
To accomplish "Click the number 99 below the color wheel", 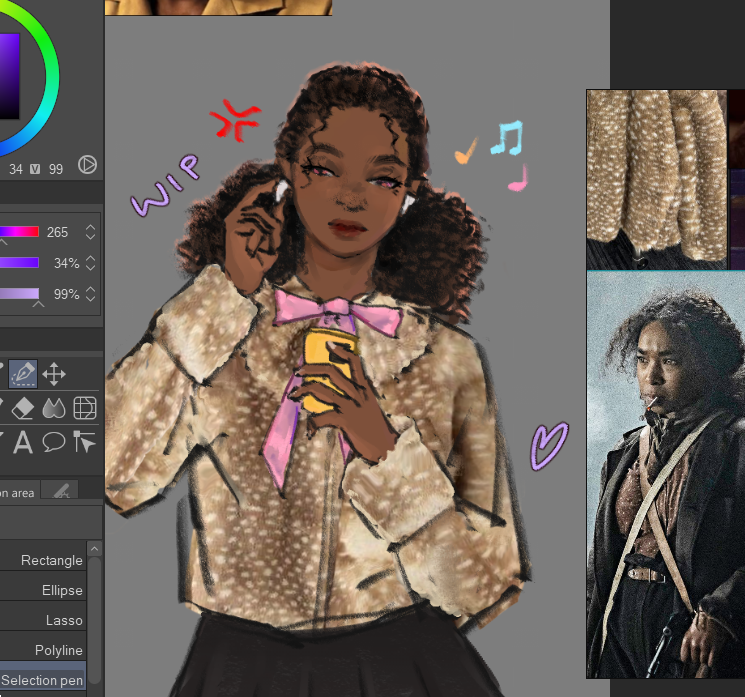I will pos(56,169).
